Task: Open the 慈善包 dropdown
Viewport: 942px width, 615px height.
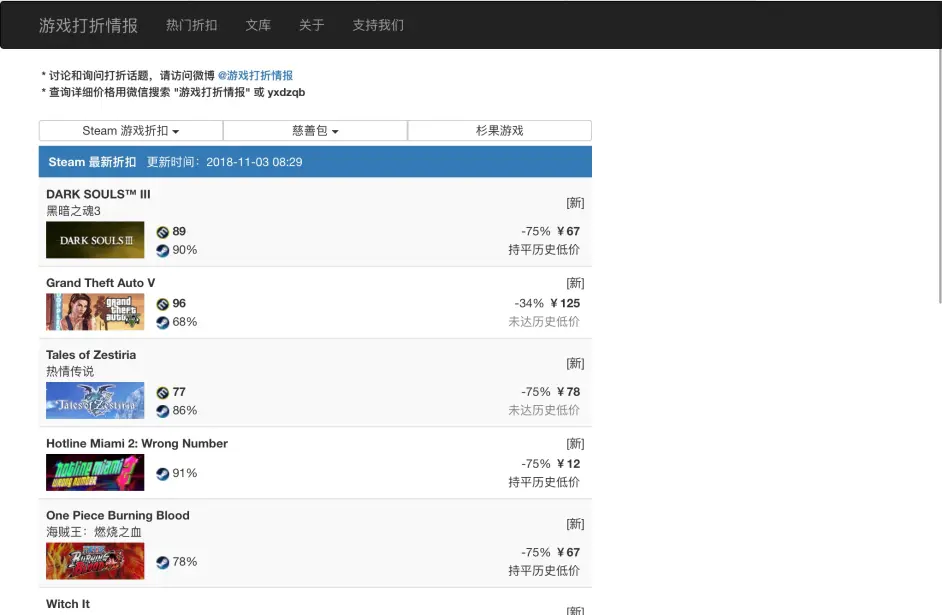Action: pos(315,131)
